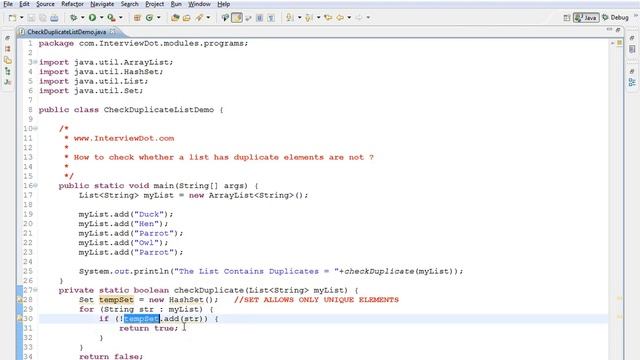640x360 pixels.
Task: Toggle Block Selection mode icon
Action: (260, 18)
